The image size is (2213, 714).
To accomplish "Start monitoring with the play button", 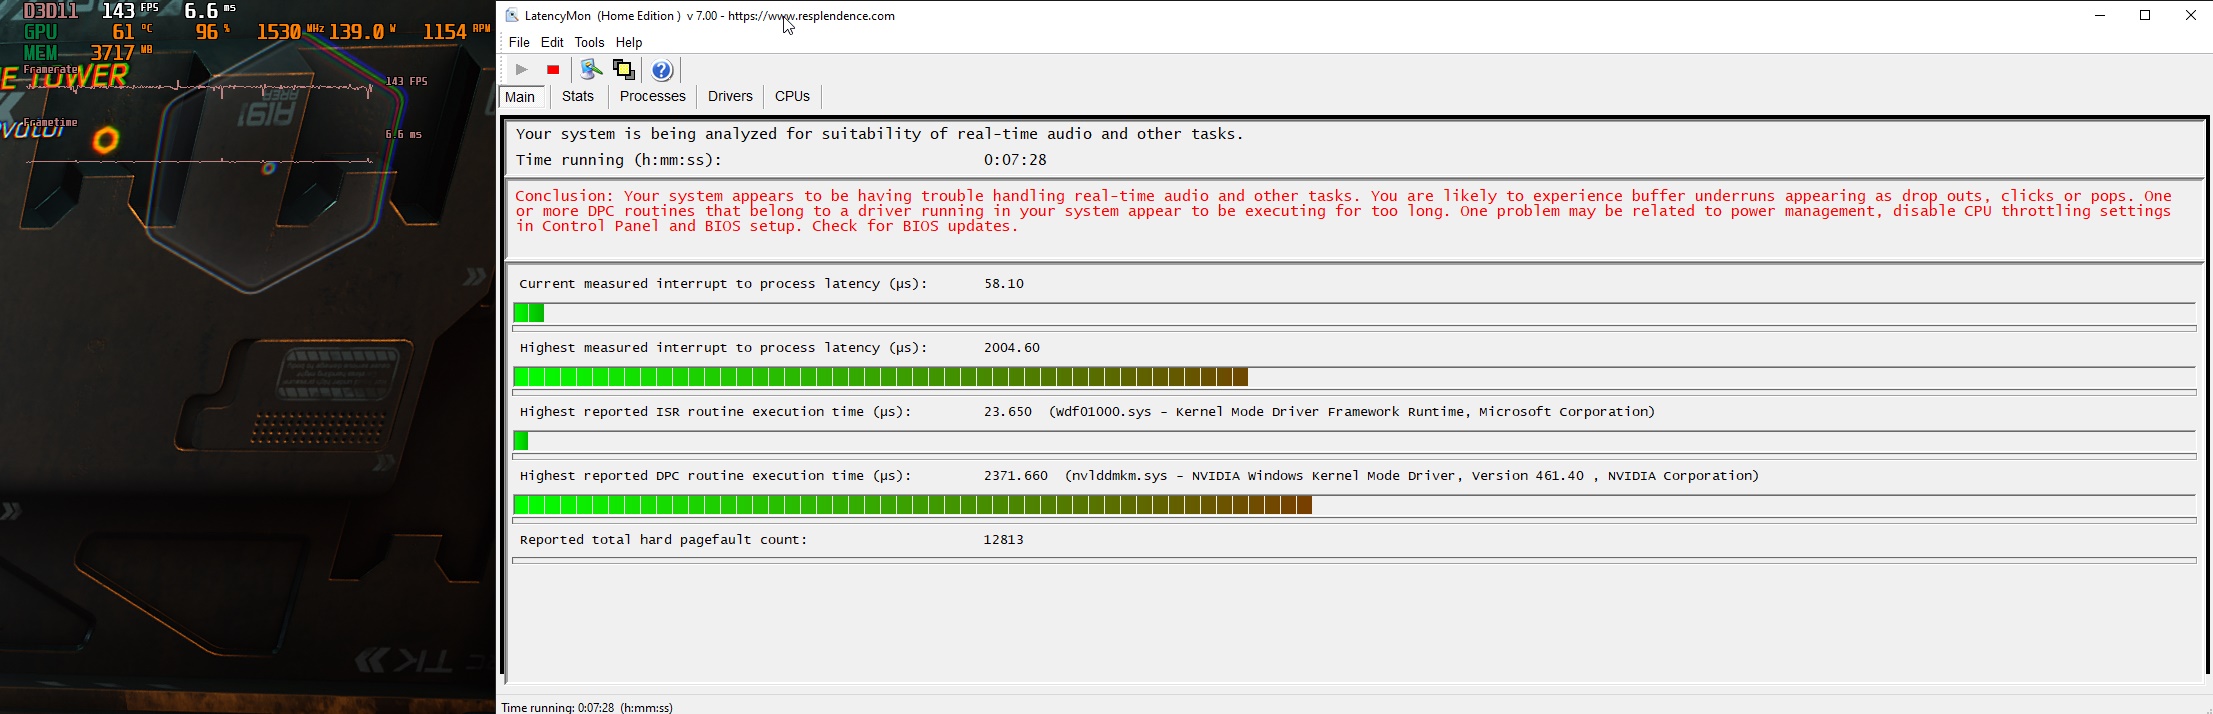I will pos(521,70).
